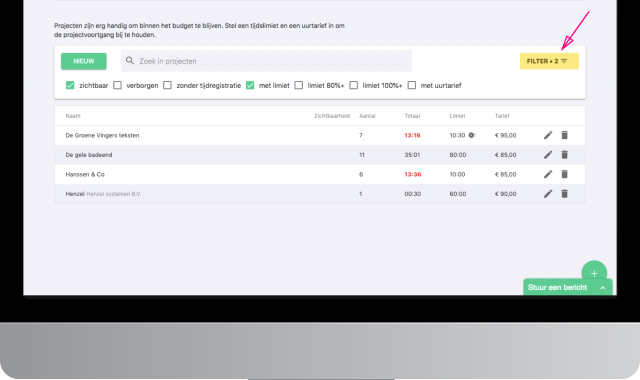Screen dimensions: 640x380
Task: Focus the Zoek in projecten search field
Action: point(266,61)
